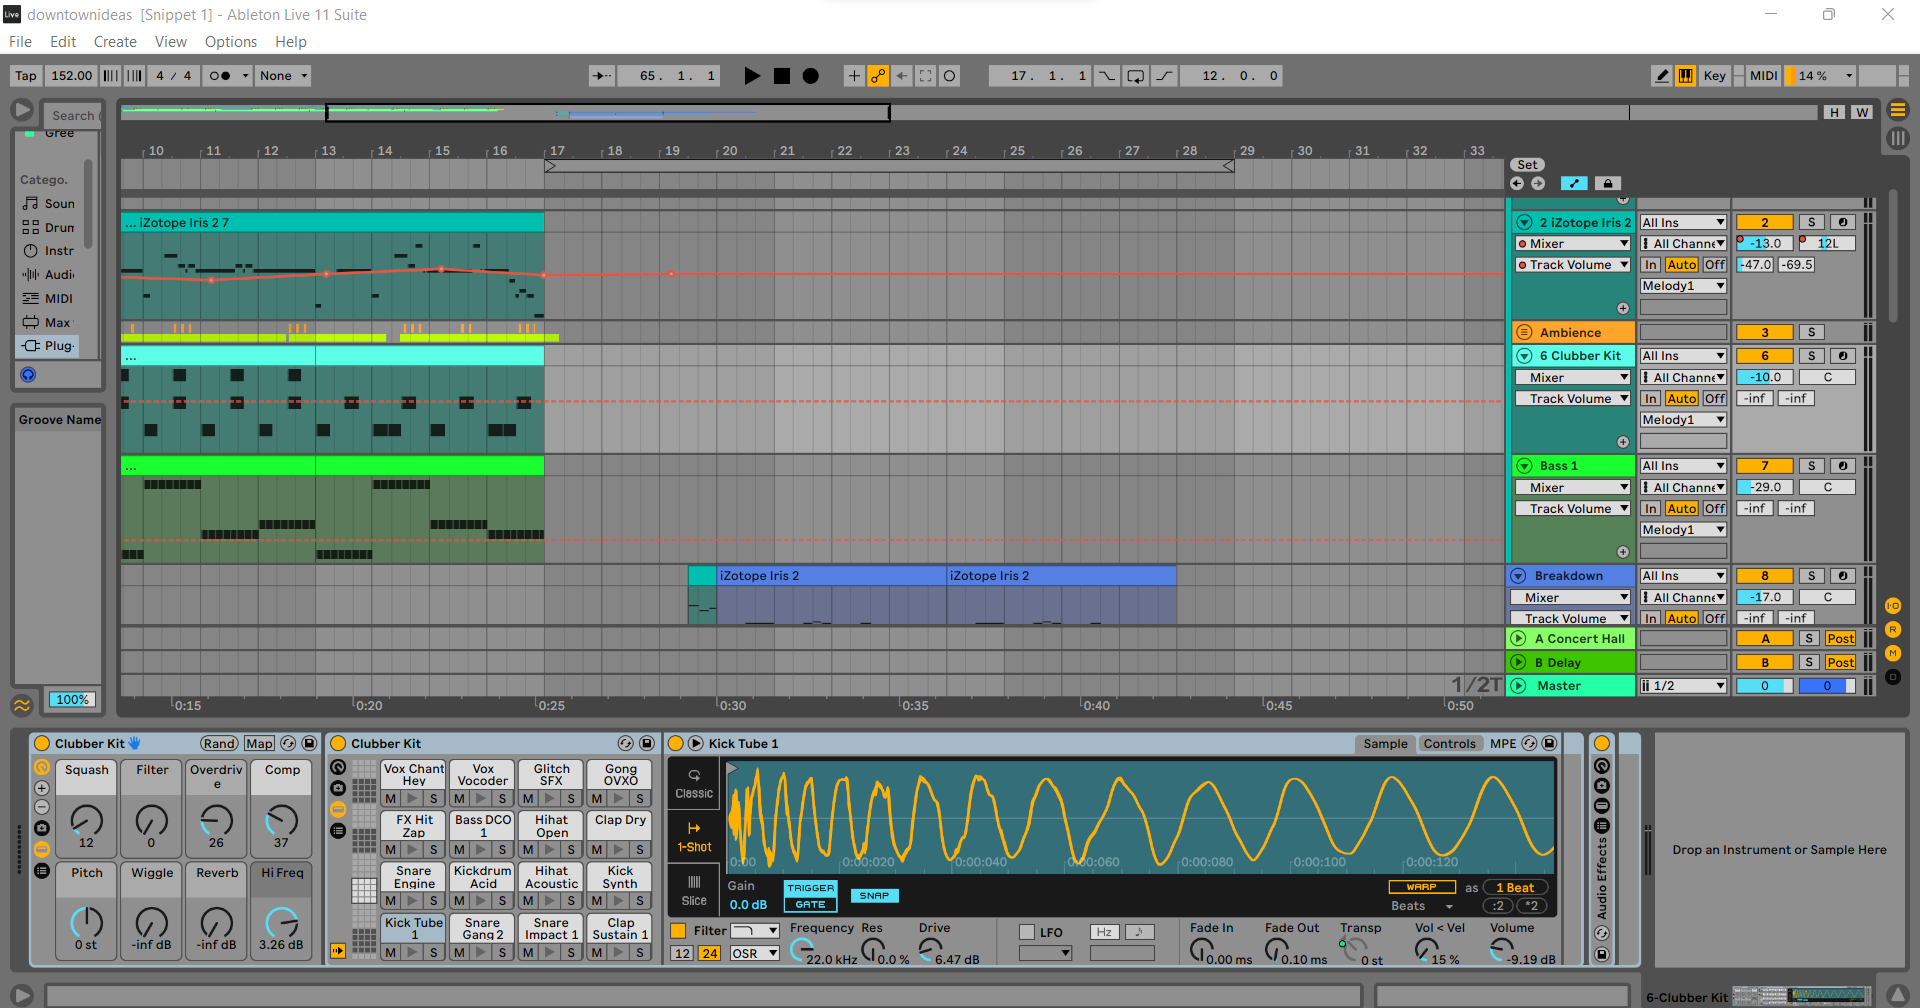Arm the Bass 1 track for recording

point(1842,466)
